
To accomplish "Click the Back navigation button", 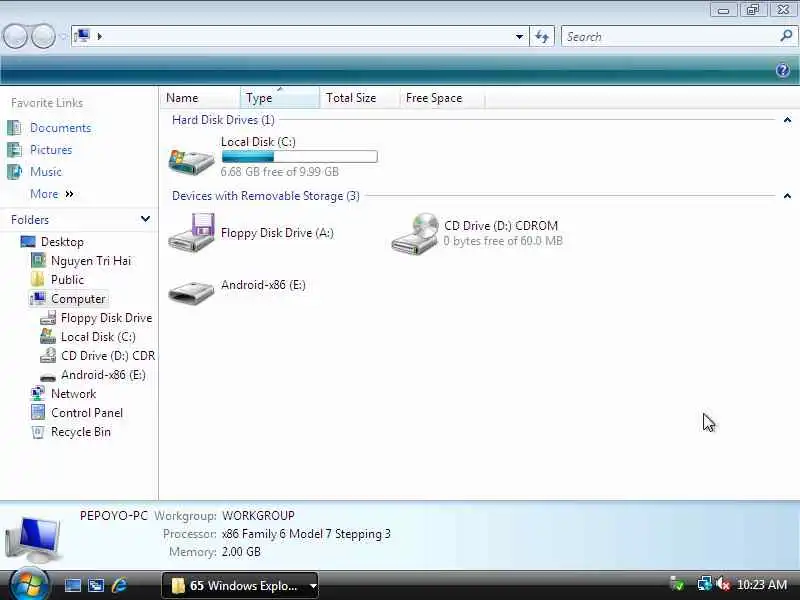I will (15, 36).
